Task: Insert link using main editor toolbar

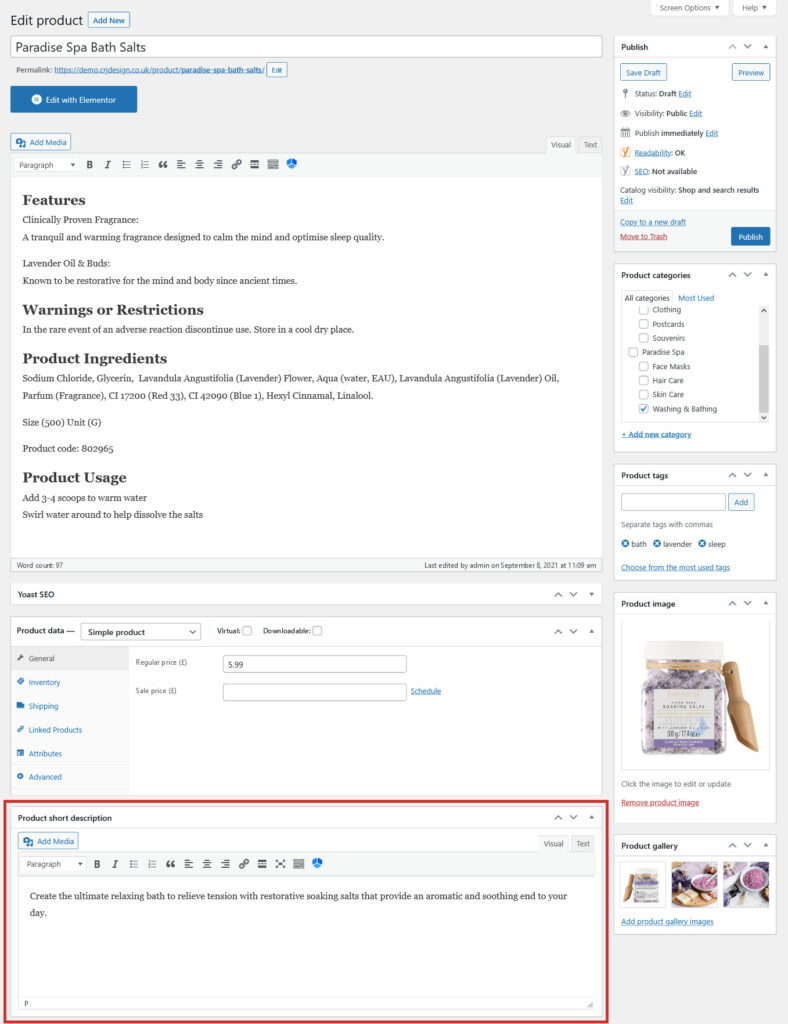Action: [x=236, y=165]
